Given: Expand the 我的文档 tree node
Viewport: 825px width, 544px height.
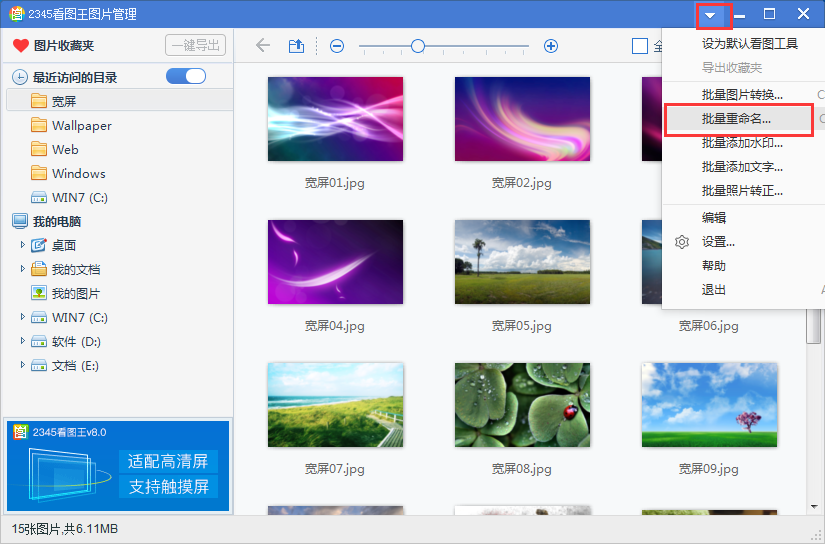Looking at the screenshot, I should point(23,269).
